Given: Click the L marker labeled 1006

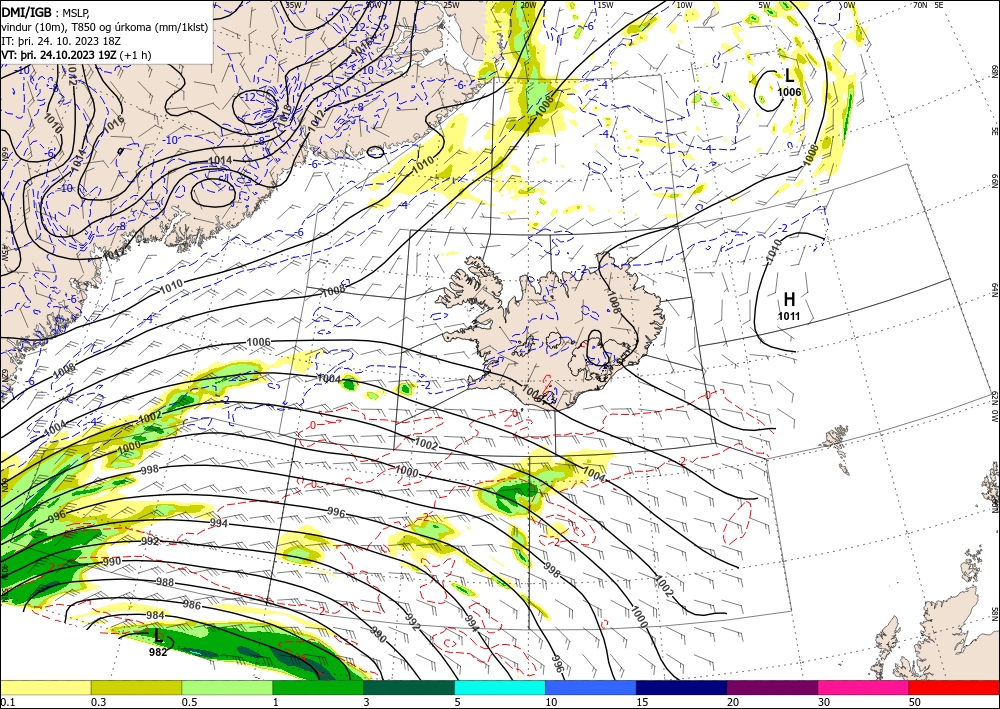Looking at the screenshot, I should (x=789, y=77).
